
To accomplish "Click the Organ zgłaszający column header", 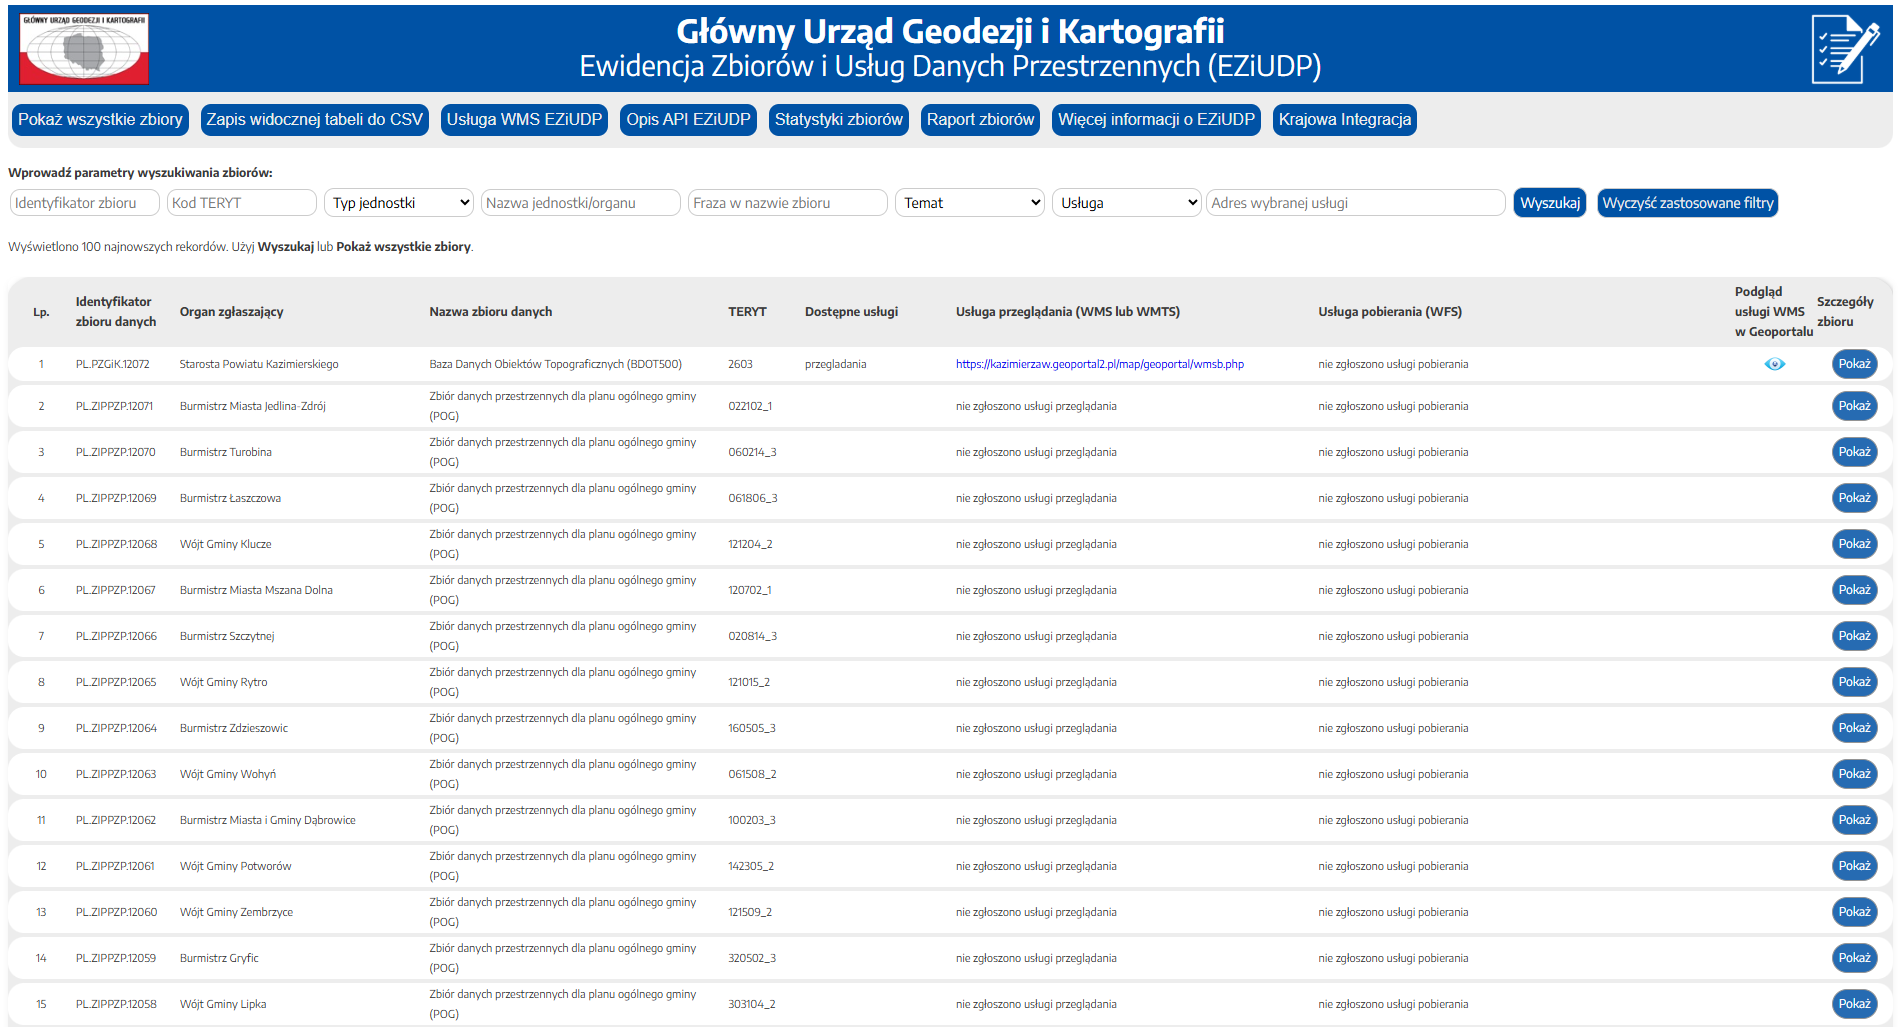I will [x=231, y=312].
